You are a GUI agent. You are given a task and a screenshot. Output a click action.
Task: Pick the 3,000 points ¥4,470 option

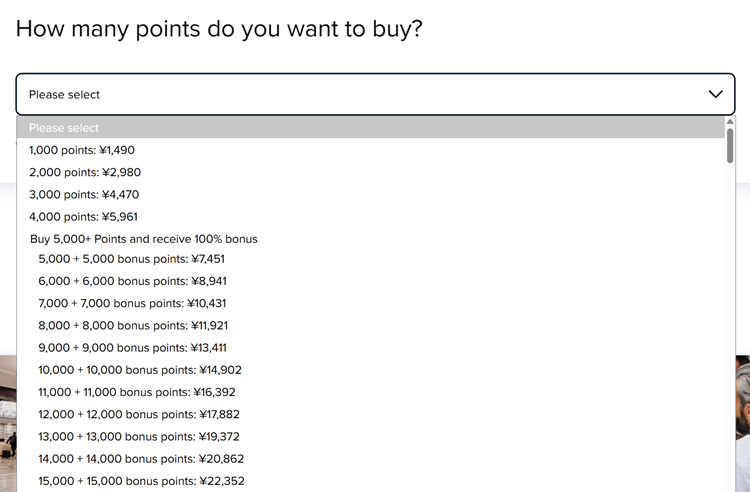[84, 194]
